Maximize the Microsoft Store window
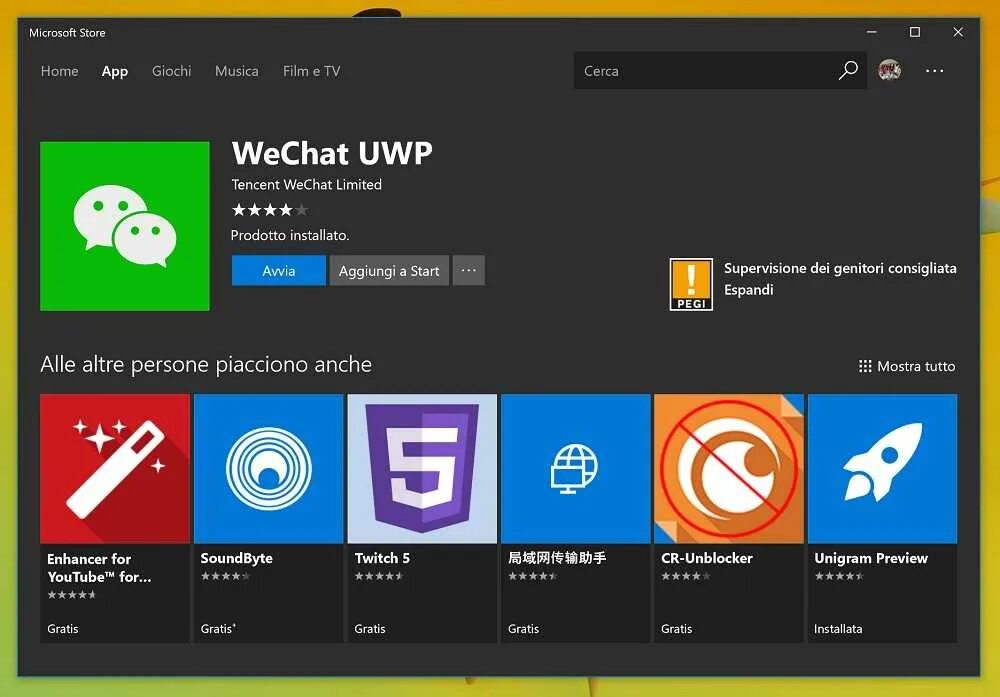Screen dimensions: 1000x697 (x=915, y=32)
